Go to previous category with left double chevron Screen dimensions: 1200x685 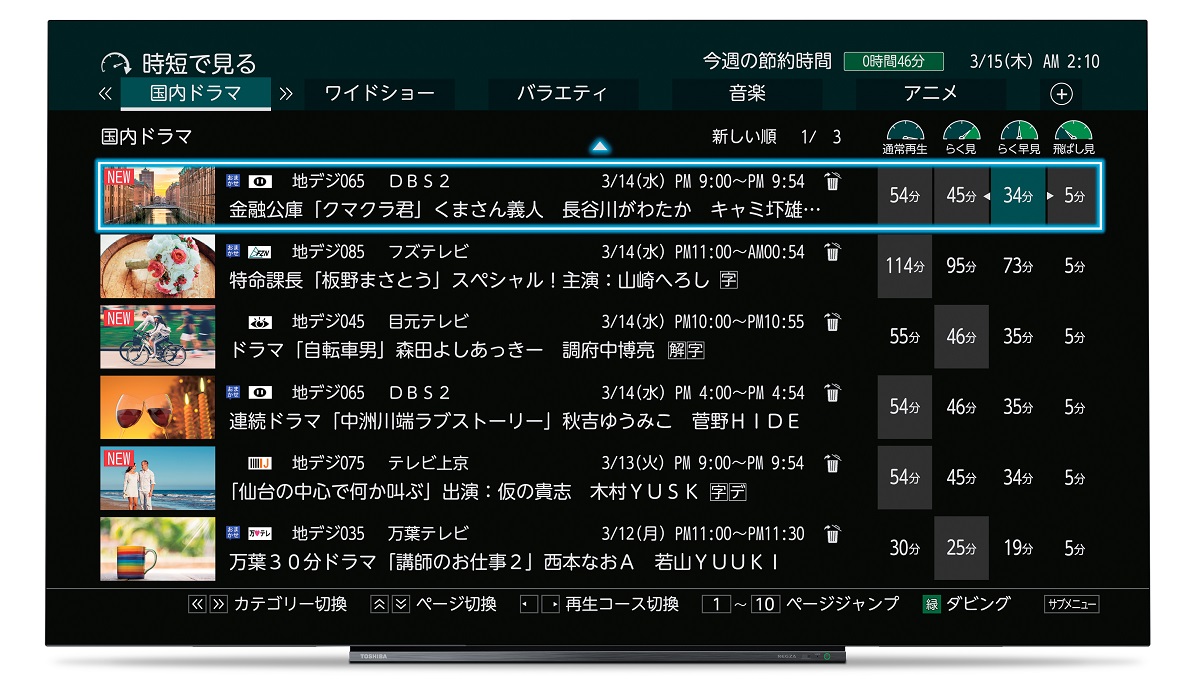[x=106, y=94]
